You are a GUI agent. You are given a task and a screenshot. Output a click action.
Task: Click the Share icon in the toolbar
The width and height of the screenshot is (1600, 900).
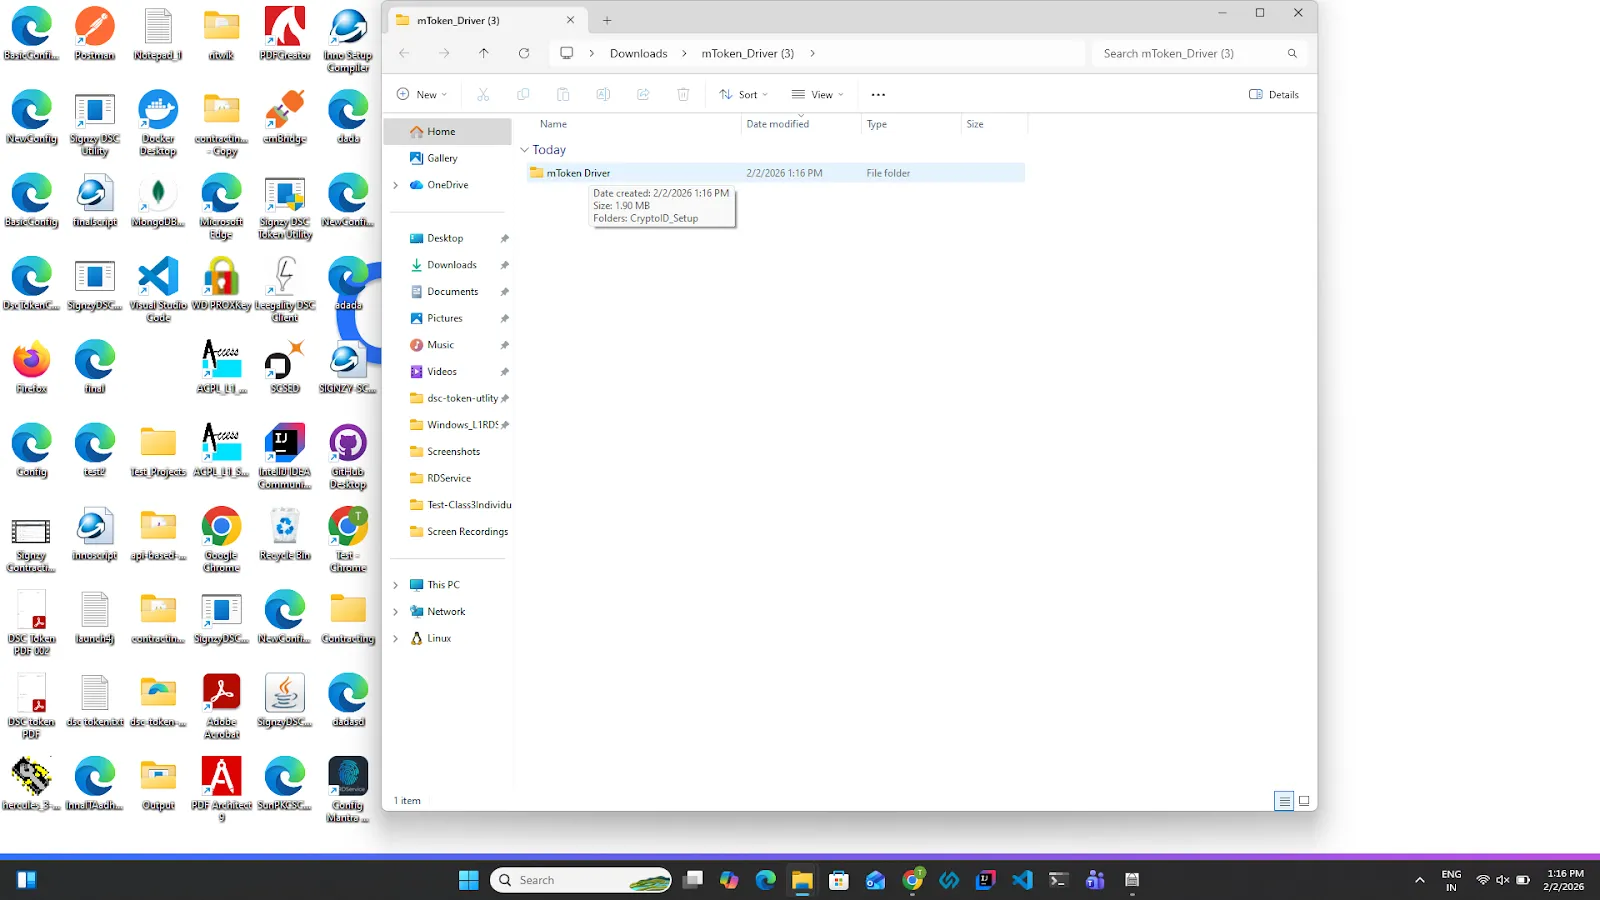(643, 94)
